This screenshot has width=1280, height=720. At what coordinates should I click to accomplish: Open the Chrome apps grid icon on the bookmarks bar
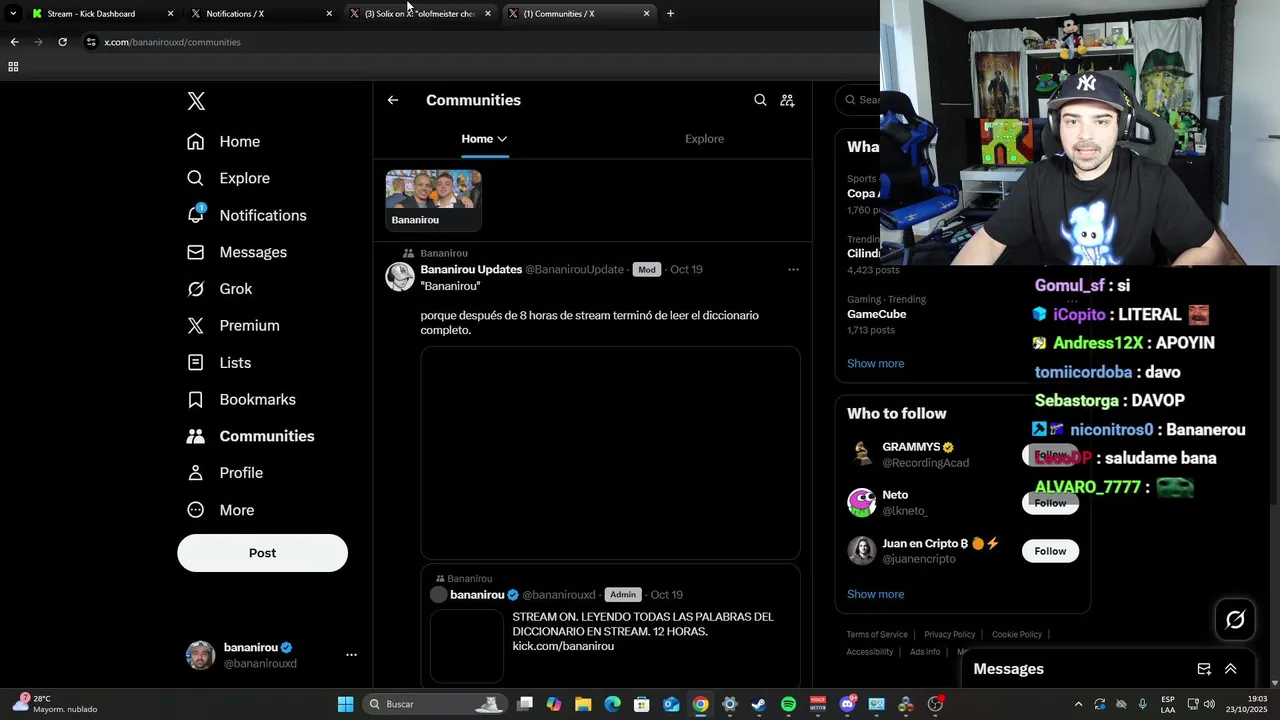point(13,67)
